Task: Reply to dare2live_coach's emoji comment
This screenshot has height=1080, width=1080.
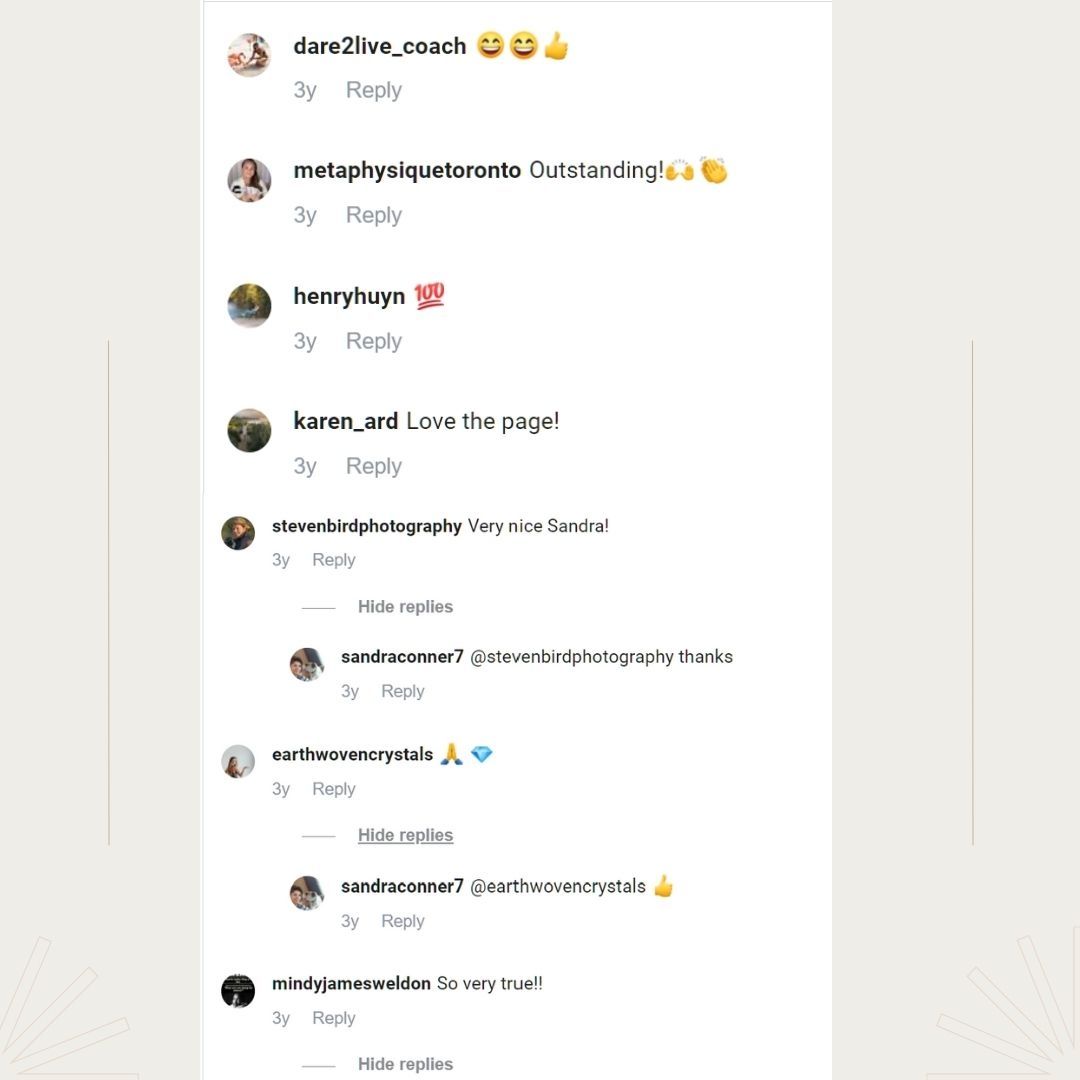Action: coord(373,90)
